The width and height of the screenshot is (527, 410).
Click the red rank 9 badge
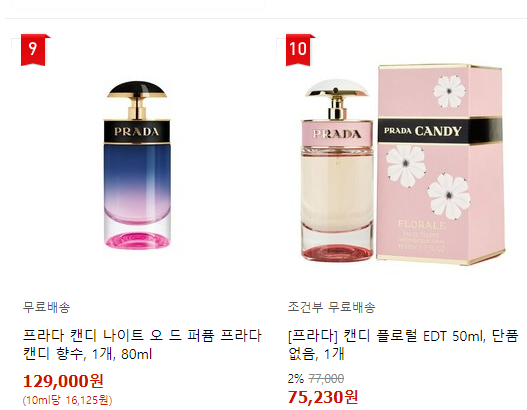(x=33, y=50)
